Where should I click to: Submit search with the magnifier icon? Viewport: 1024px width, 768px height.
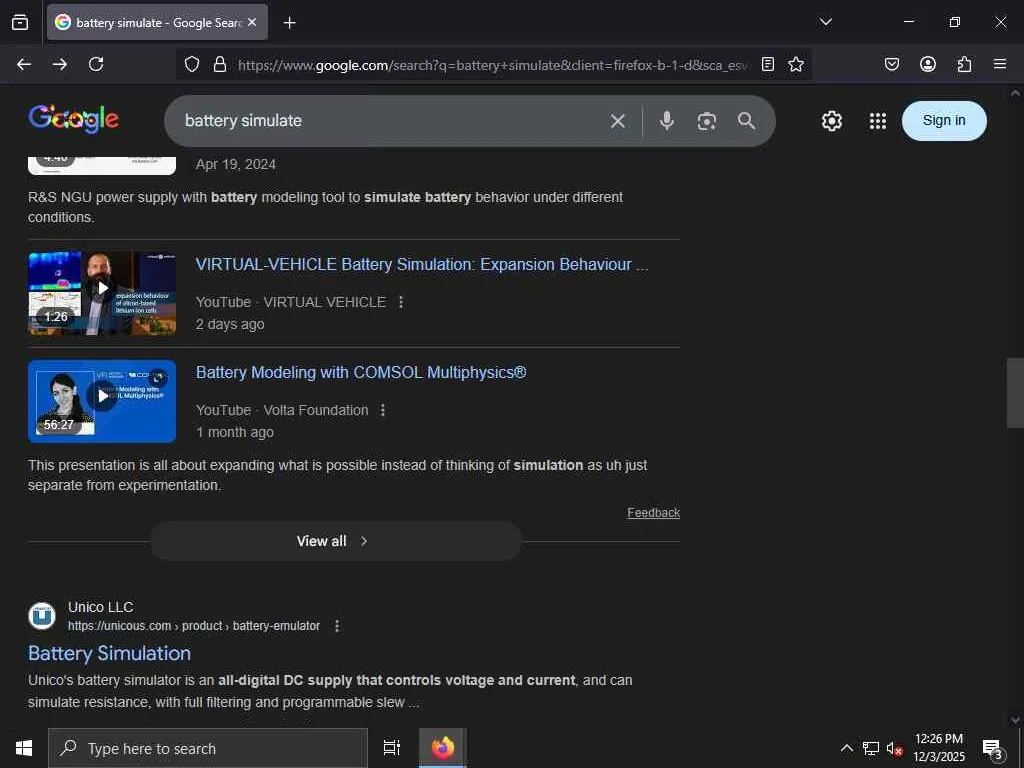tap(746, 121)
